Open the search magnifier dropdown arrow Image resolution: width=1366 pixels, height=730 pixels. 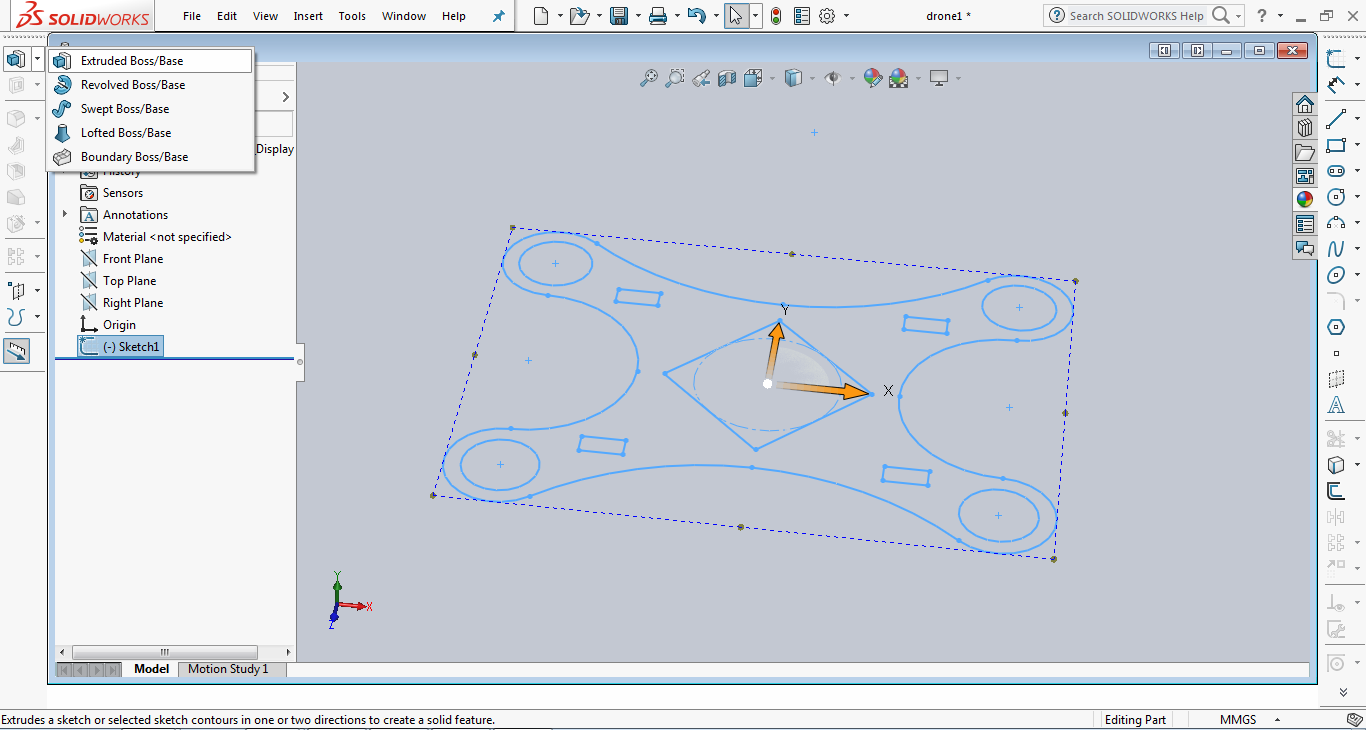pos(1238,16)
